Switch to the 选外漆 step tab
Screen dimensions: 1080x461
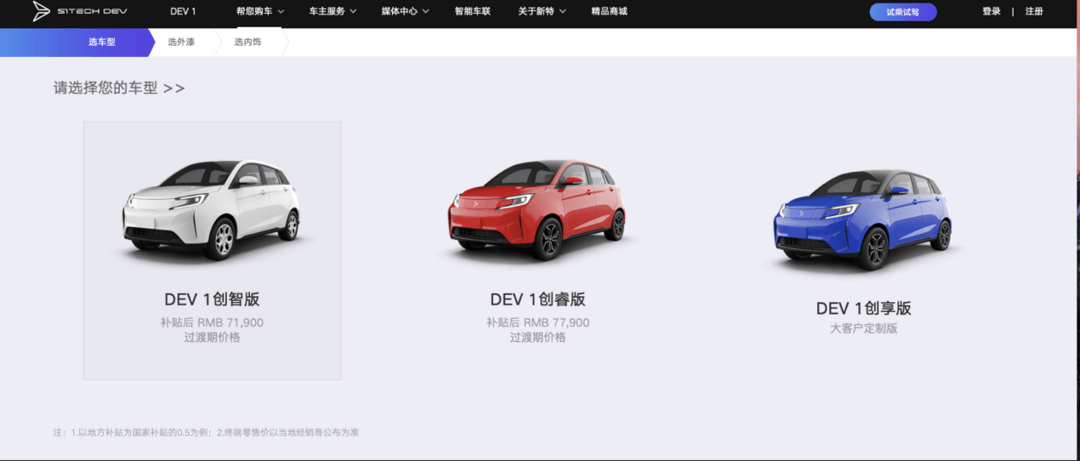click(x=181, y=42)
